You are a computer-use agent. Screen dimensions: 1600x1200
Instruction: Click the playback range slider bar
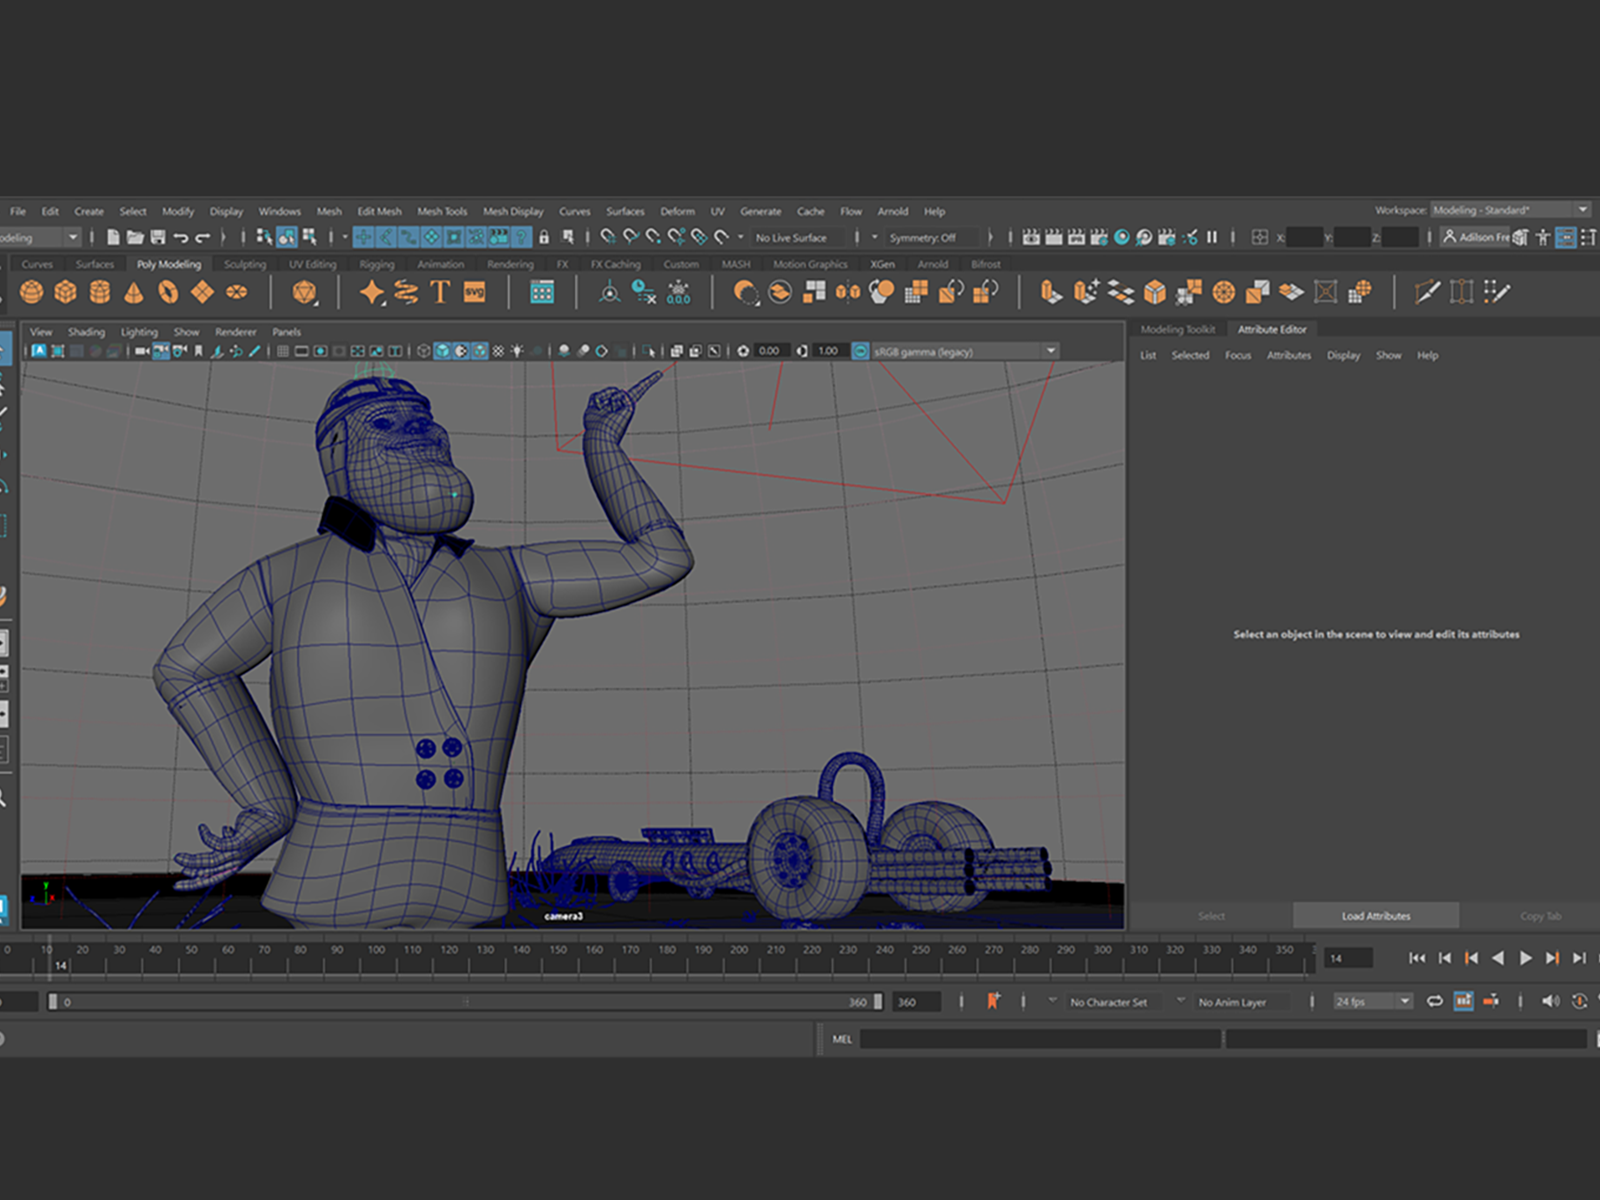(465, 1001)
